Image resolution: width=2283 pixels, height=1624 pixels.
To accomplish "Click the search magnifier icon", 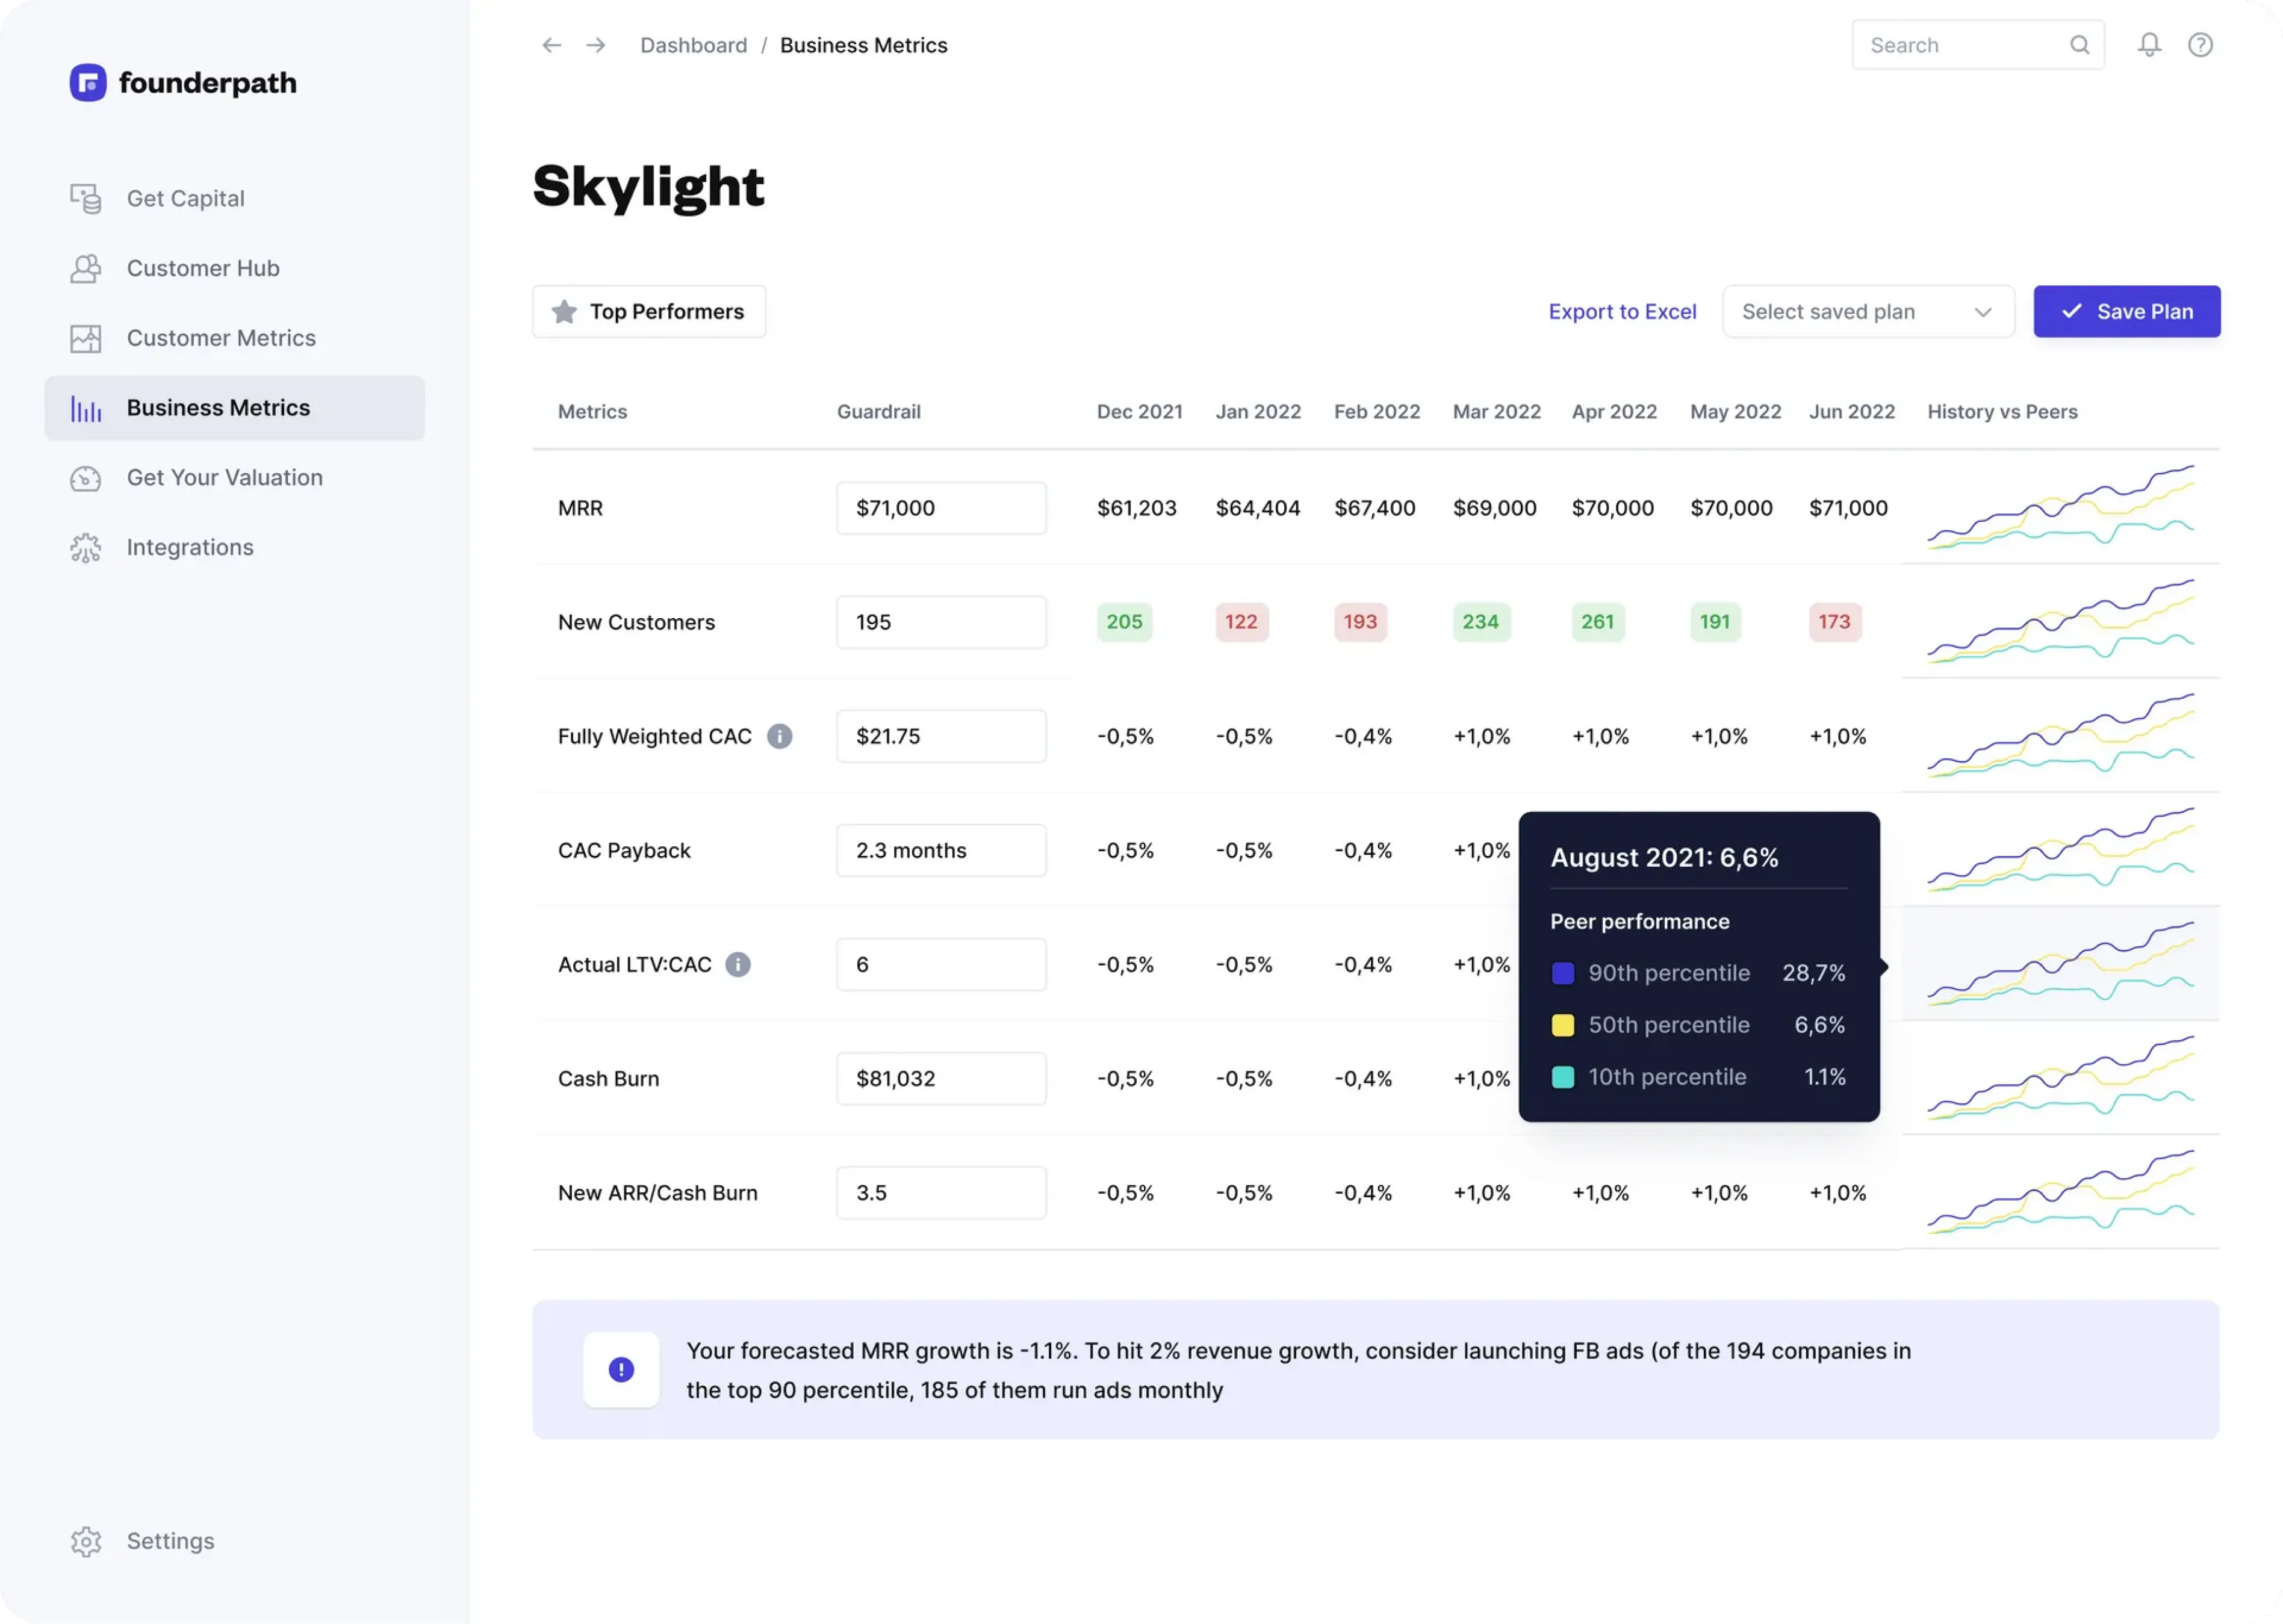I will coord(2079,45).
